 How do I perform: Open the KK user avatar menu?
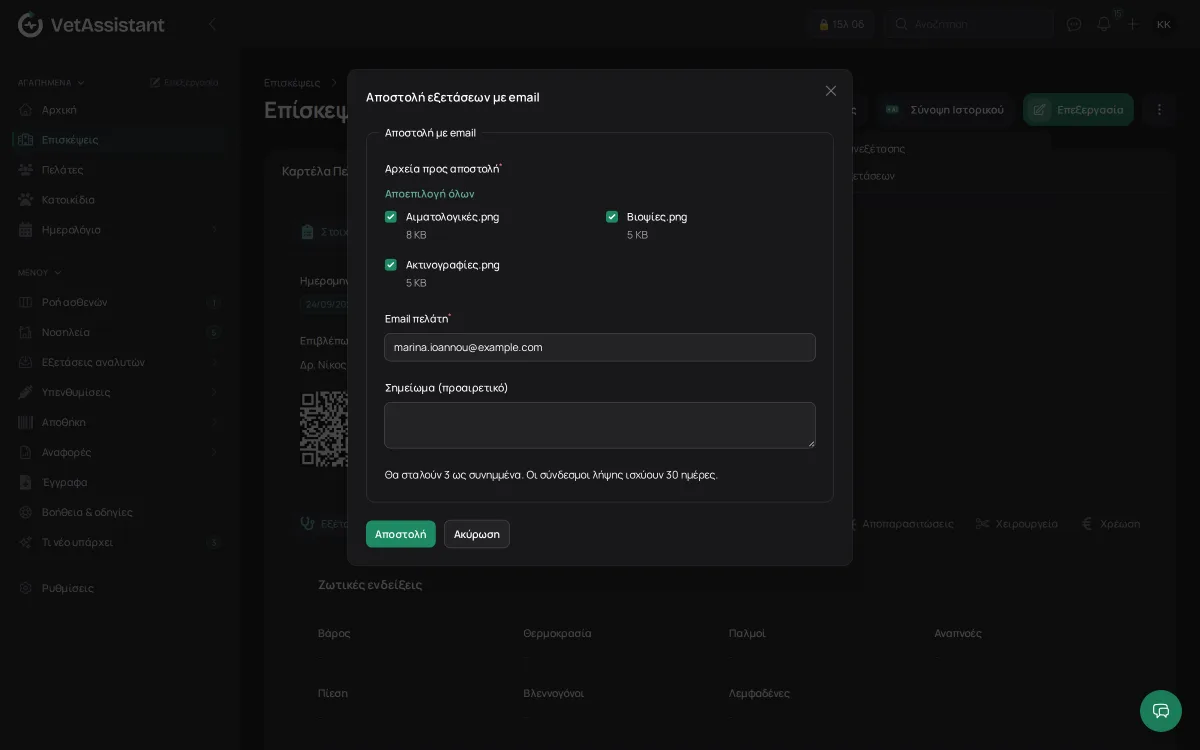[x=1164, y=24]
